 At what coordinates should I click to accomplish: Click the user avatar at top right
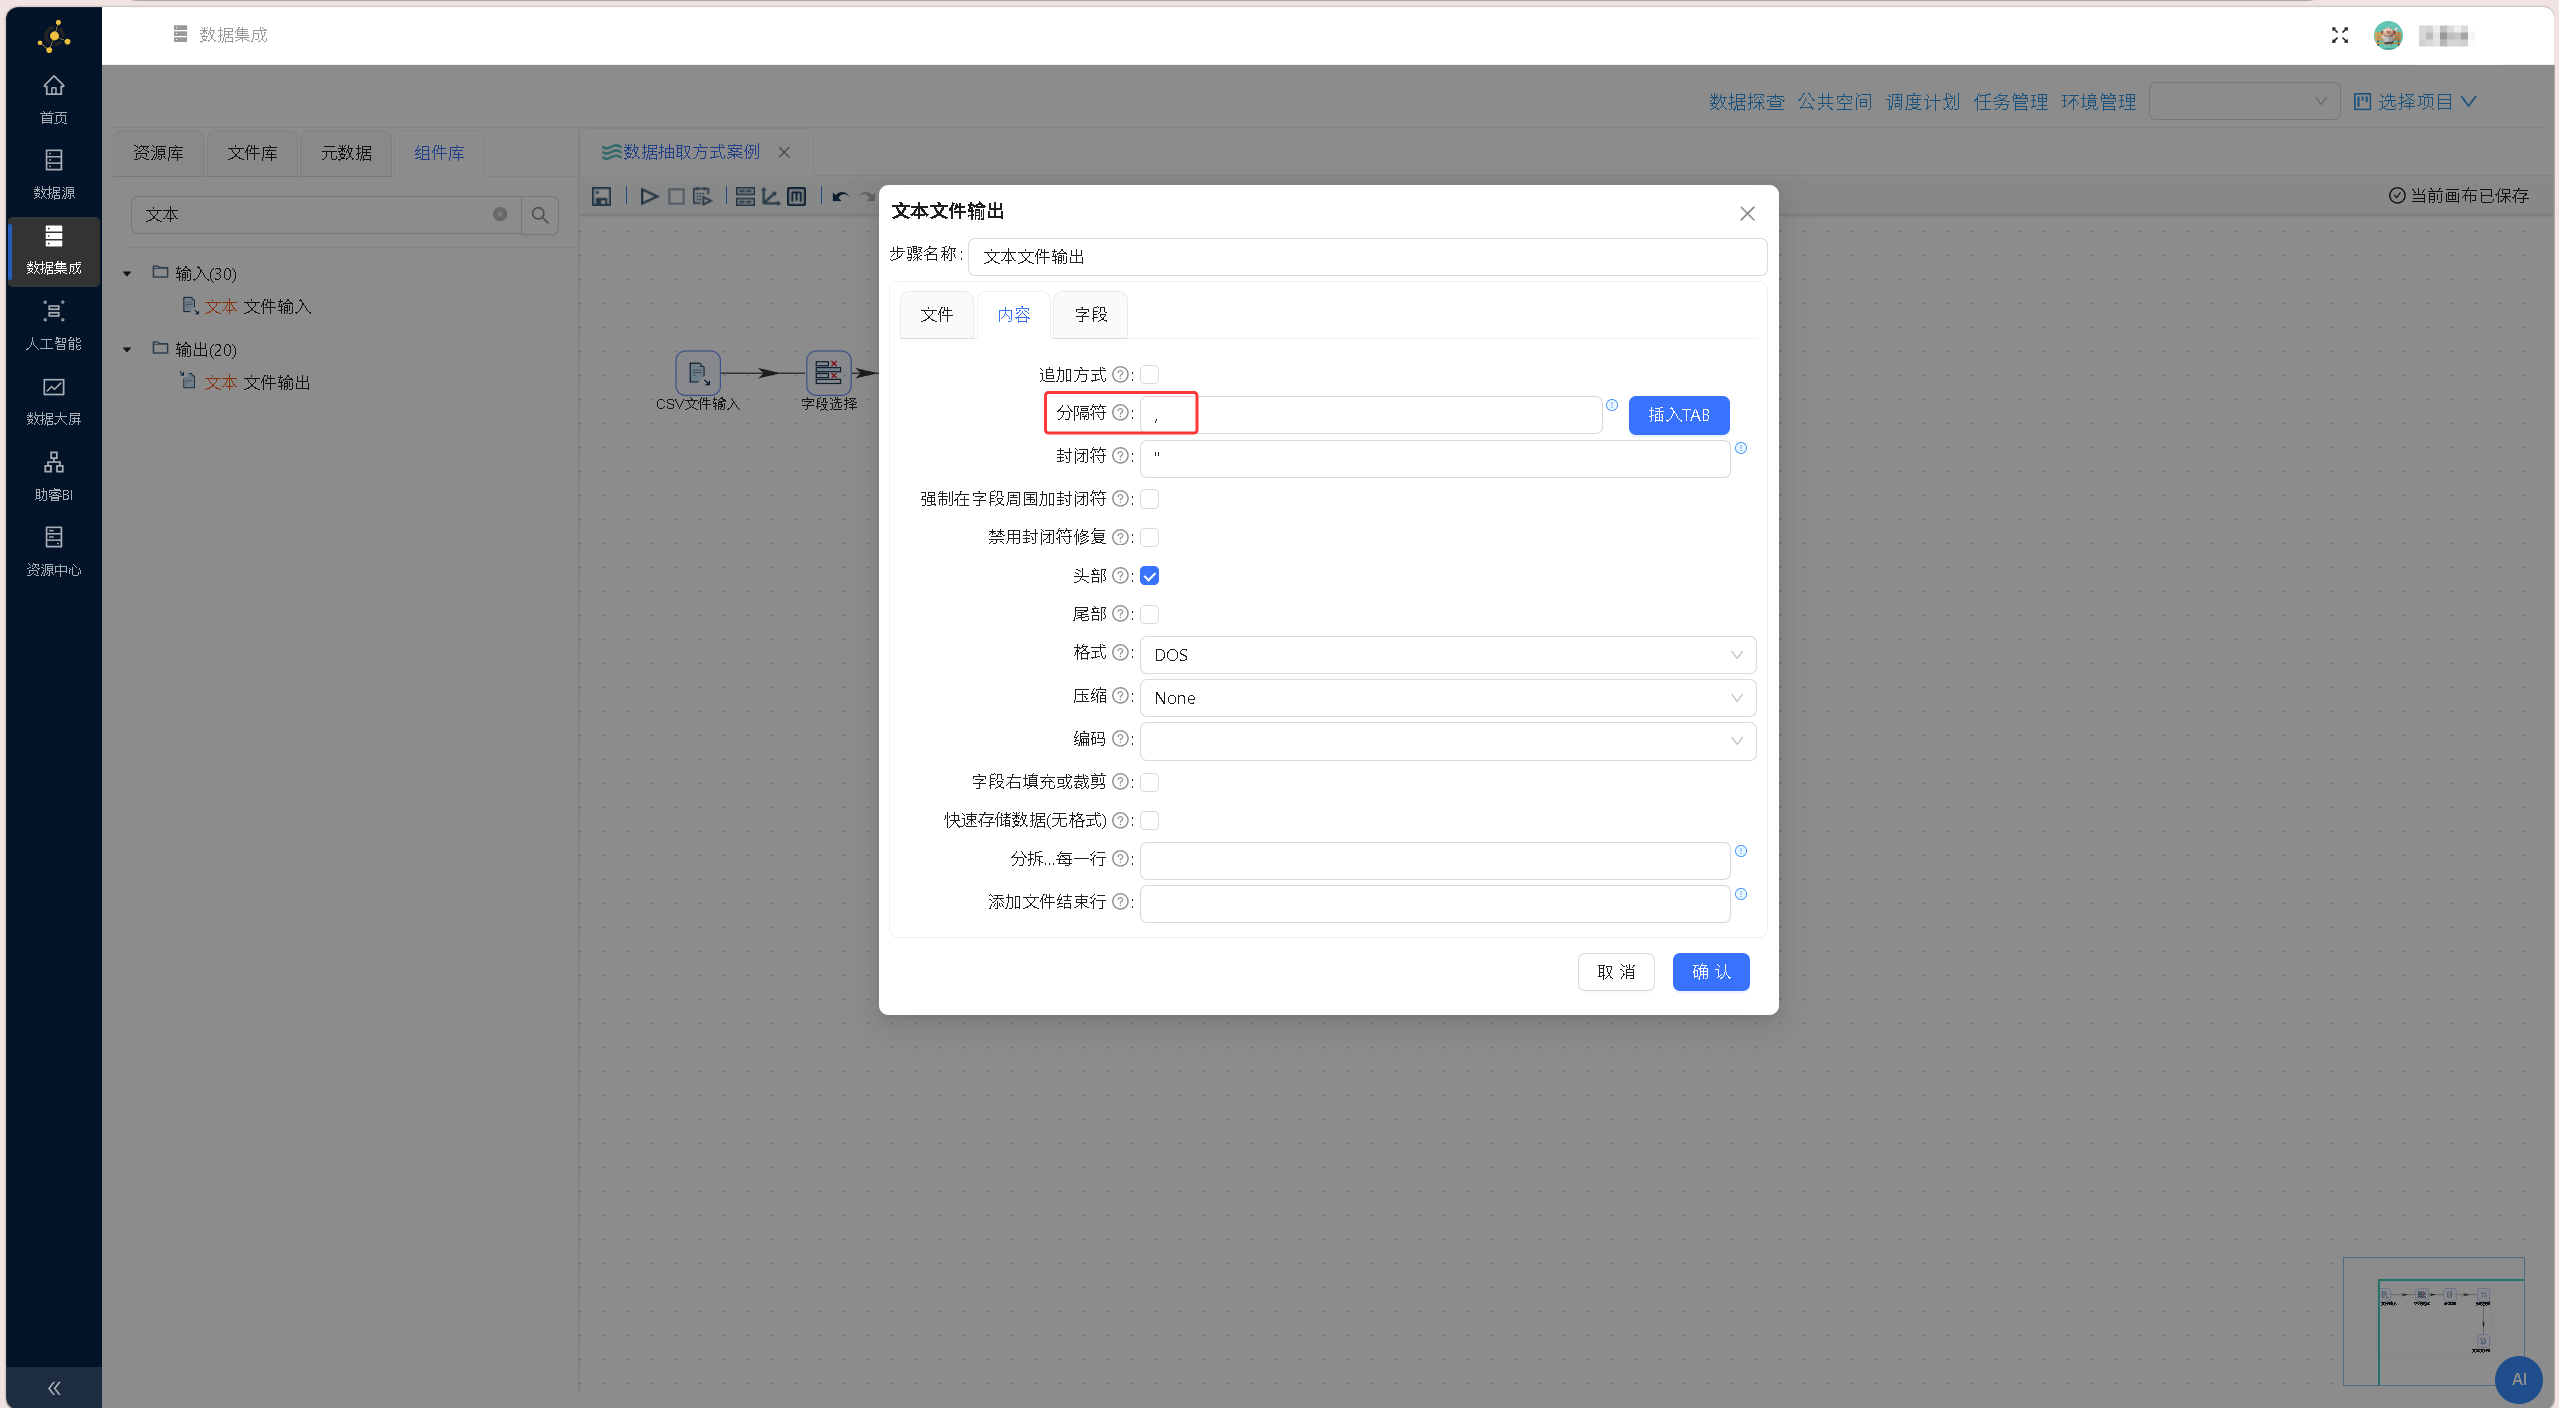pyautogui.click(x=2388, y=36)
